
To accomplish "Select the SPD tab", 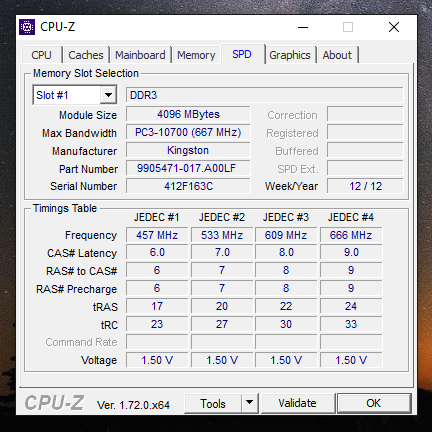I will coord(242,54).
